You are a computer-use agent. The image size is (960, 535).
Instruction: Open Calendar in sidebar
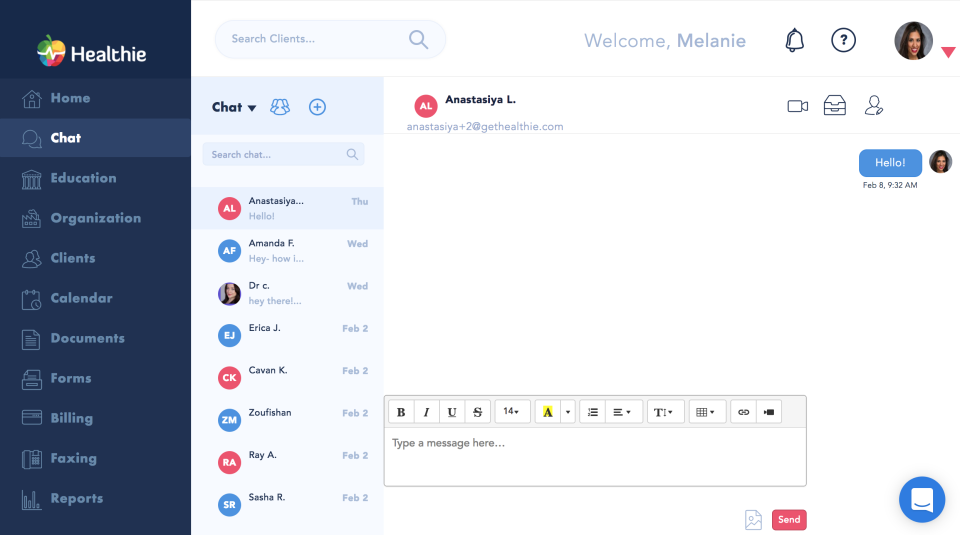point(96,298)
